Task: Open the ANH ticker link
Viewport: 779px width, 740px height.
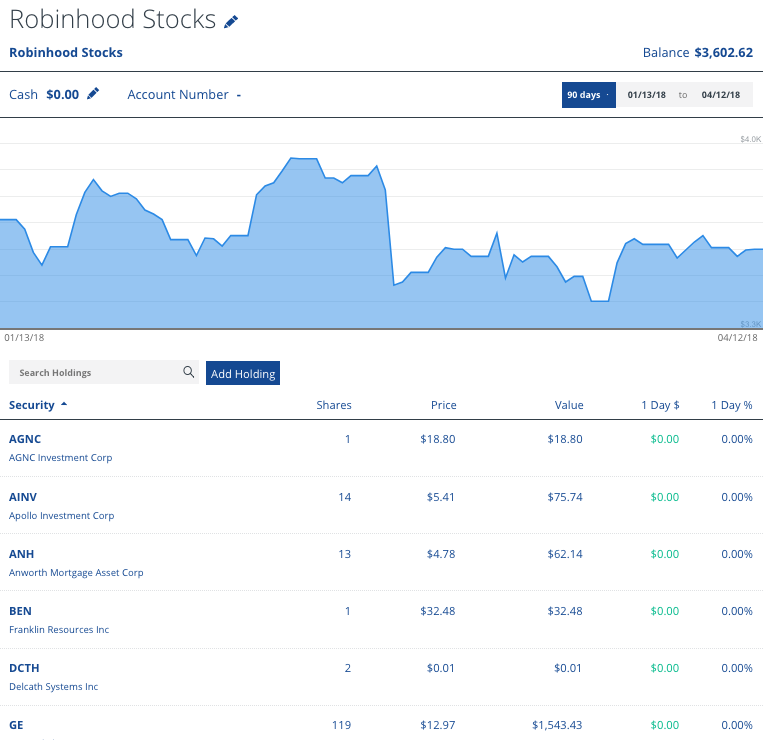Action: tap(21, 554)
